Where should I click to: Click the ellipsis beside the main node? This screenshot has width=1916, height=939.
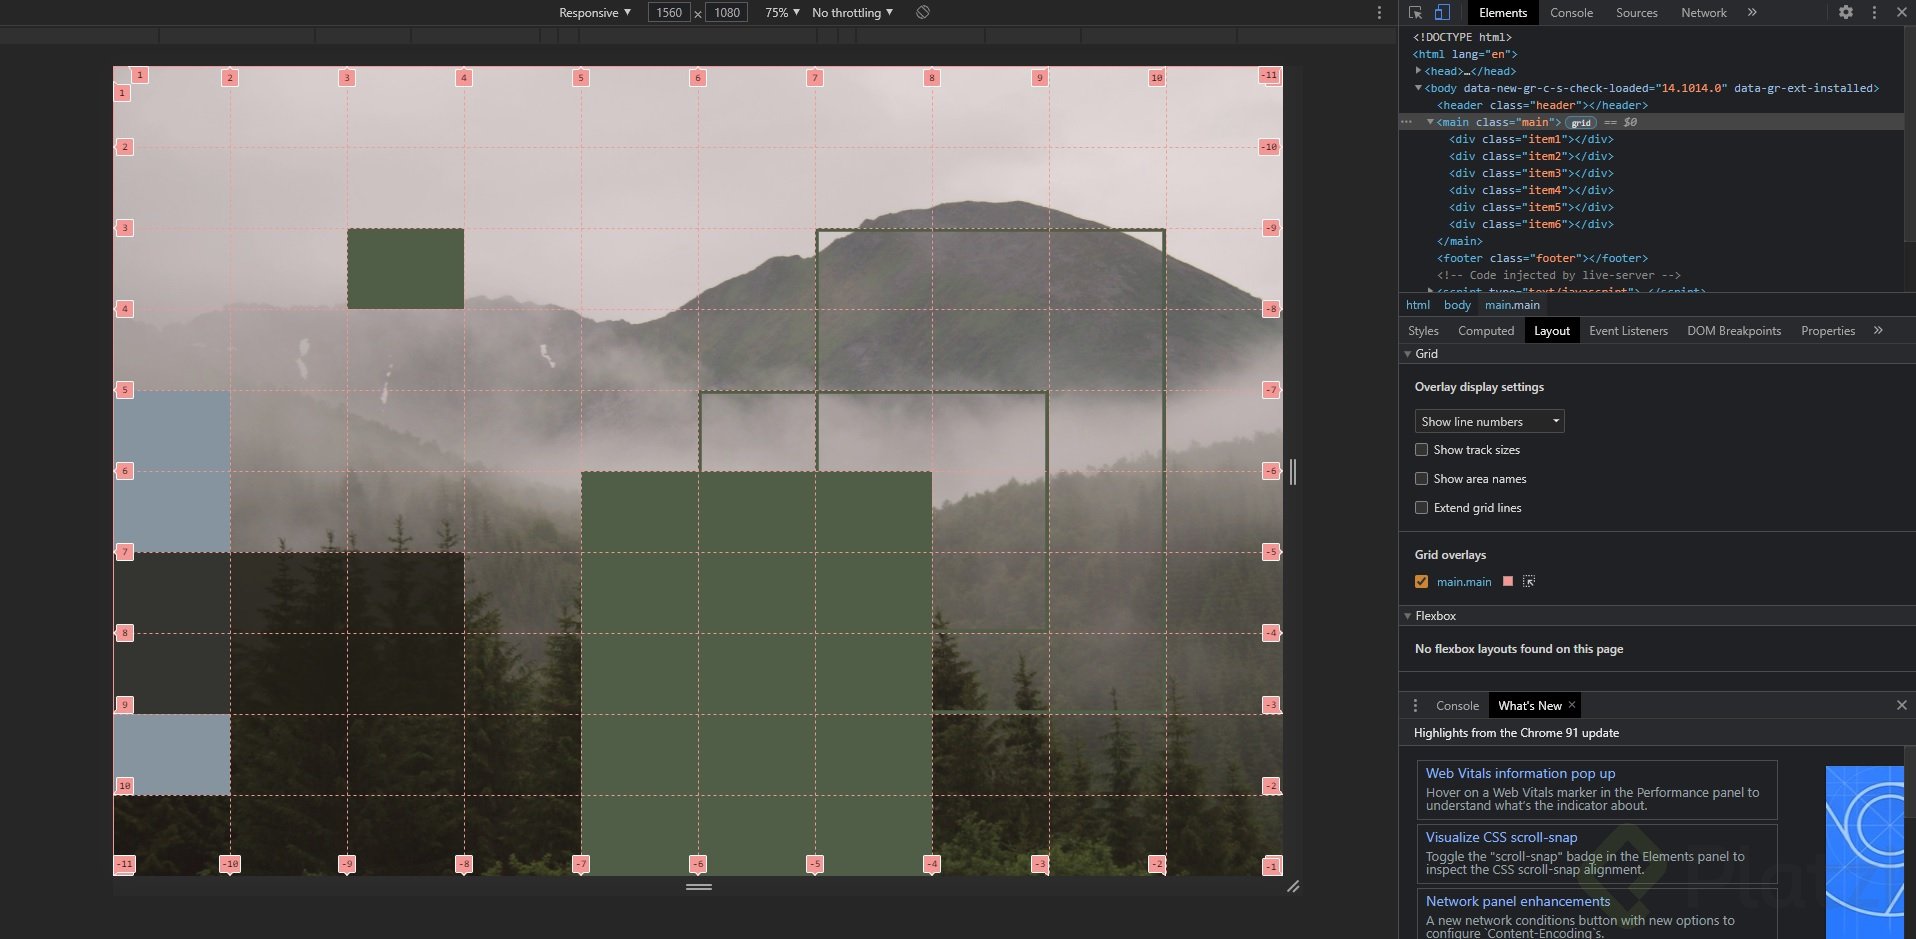pyautogui.click(x=1406, y=122)
